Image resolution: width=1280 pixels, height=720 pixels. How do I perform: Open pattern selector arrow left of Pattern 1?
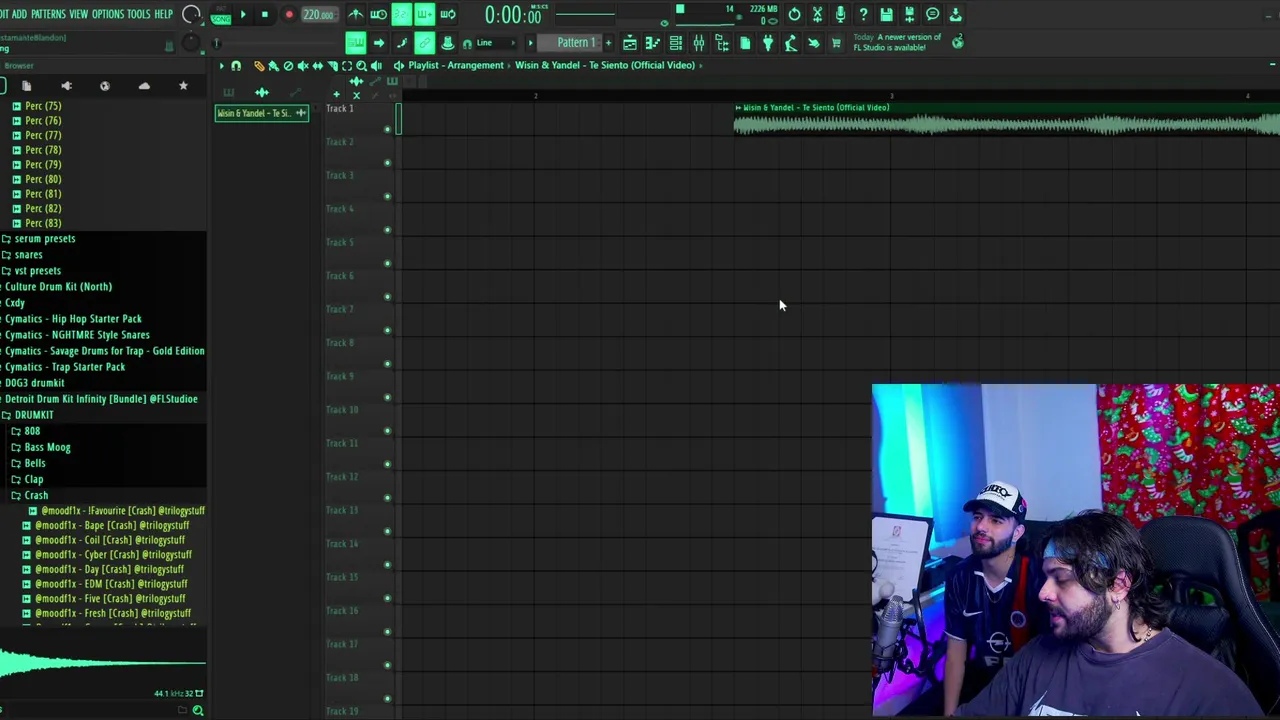(x=531, y=43)
